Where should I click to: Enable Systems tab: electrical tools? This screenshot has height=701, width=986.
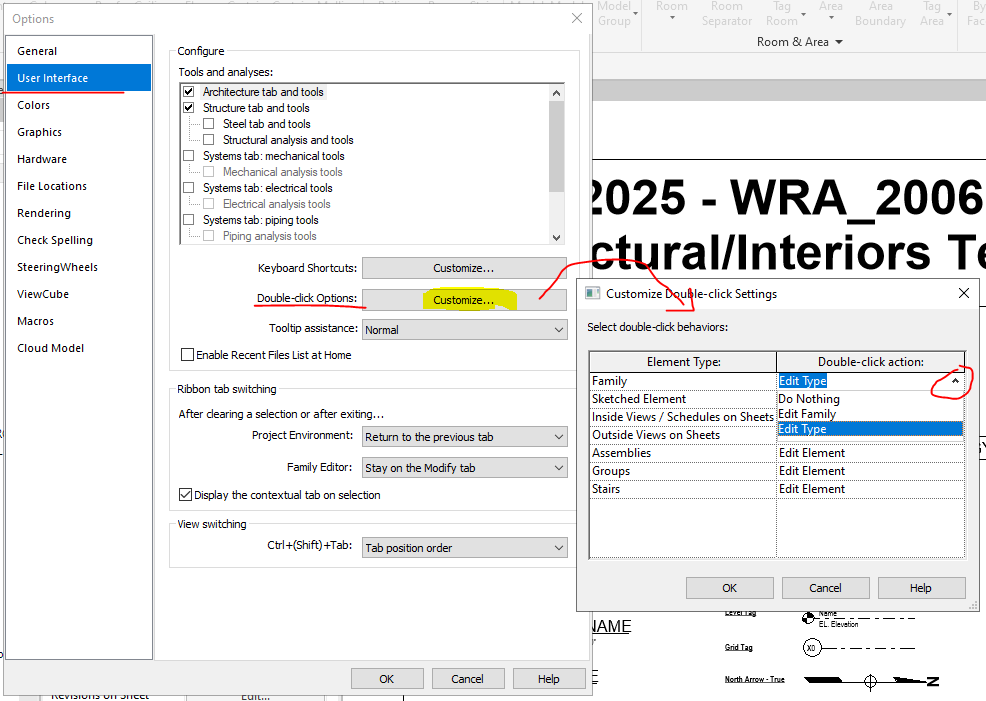[189, 187]
